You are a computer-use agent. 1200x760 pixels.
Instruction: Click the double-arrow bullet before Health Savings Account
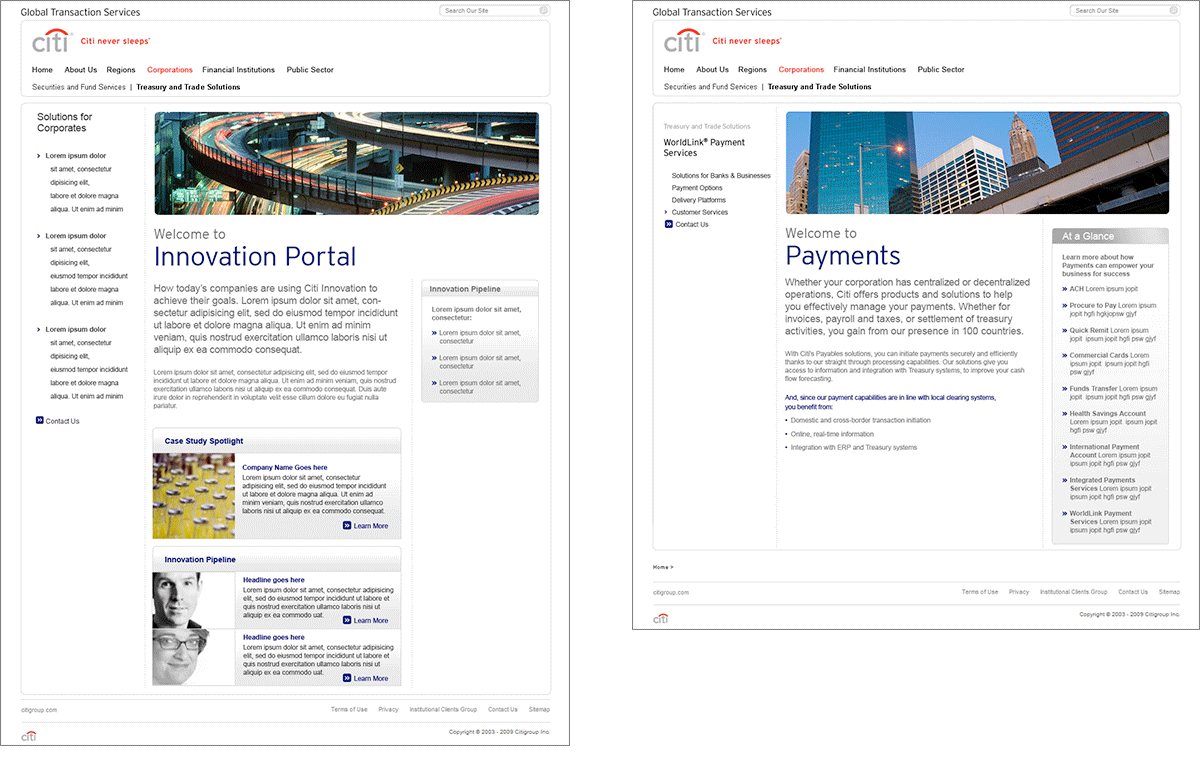point(1065,414)
